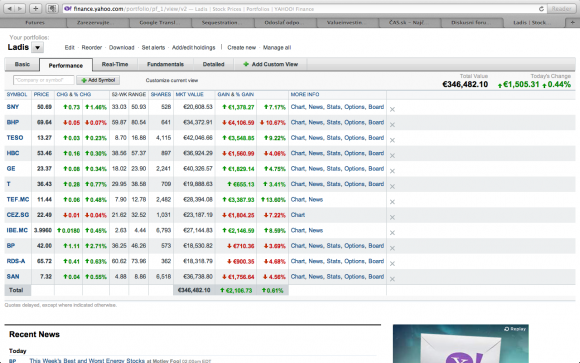The image size is (580, 363).
Task: Open Stats link in the GE row
Action: 334,169
